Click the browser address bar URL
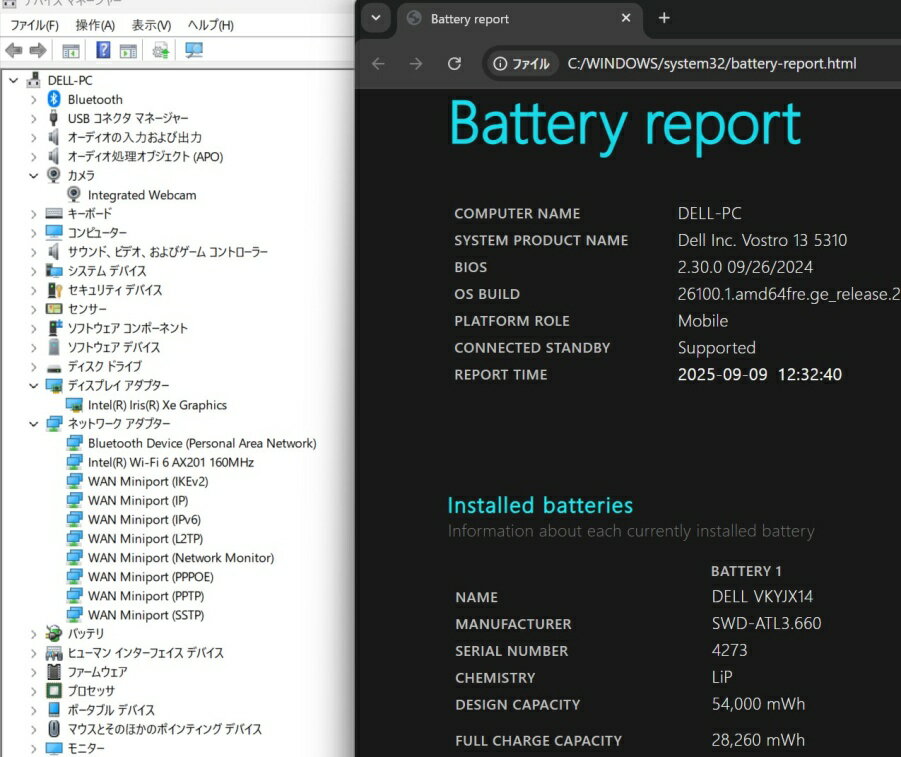901x757 pixels. pos(712,64)
